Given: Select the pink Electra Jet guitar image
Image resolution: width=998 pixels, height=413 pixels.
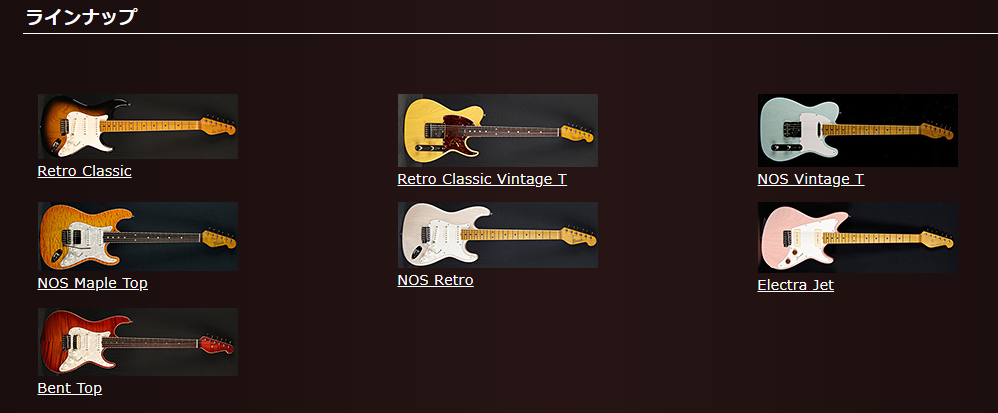Looking at the screenshot, I should click(x=857, y=237).
